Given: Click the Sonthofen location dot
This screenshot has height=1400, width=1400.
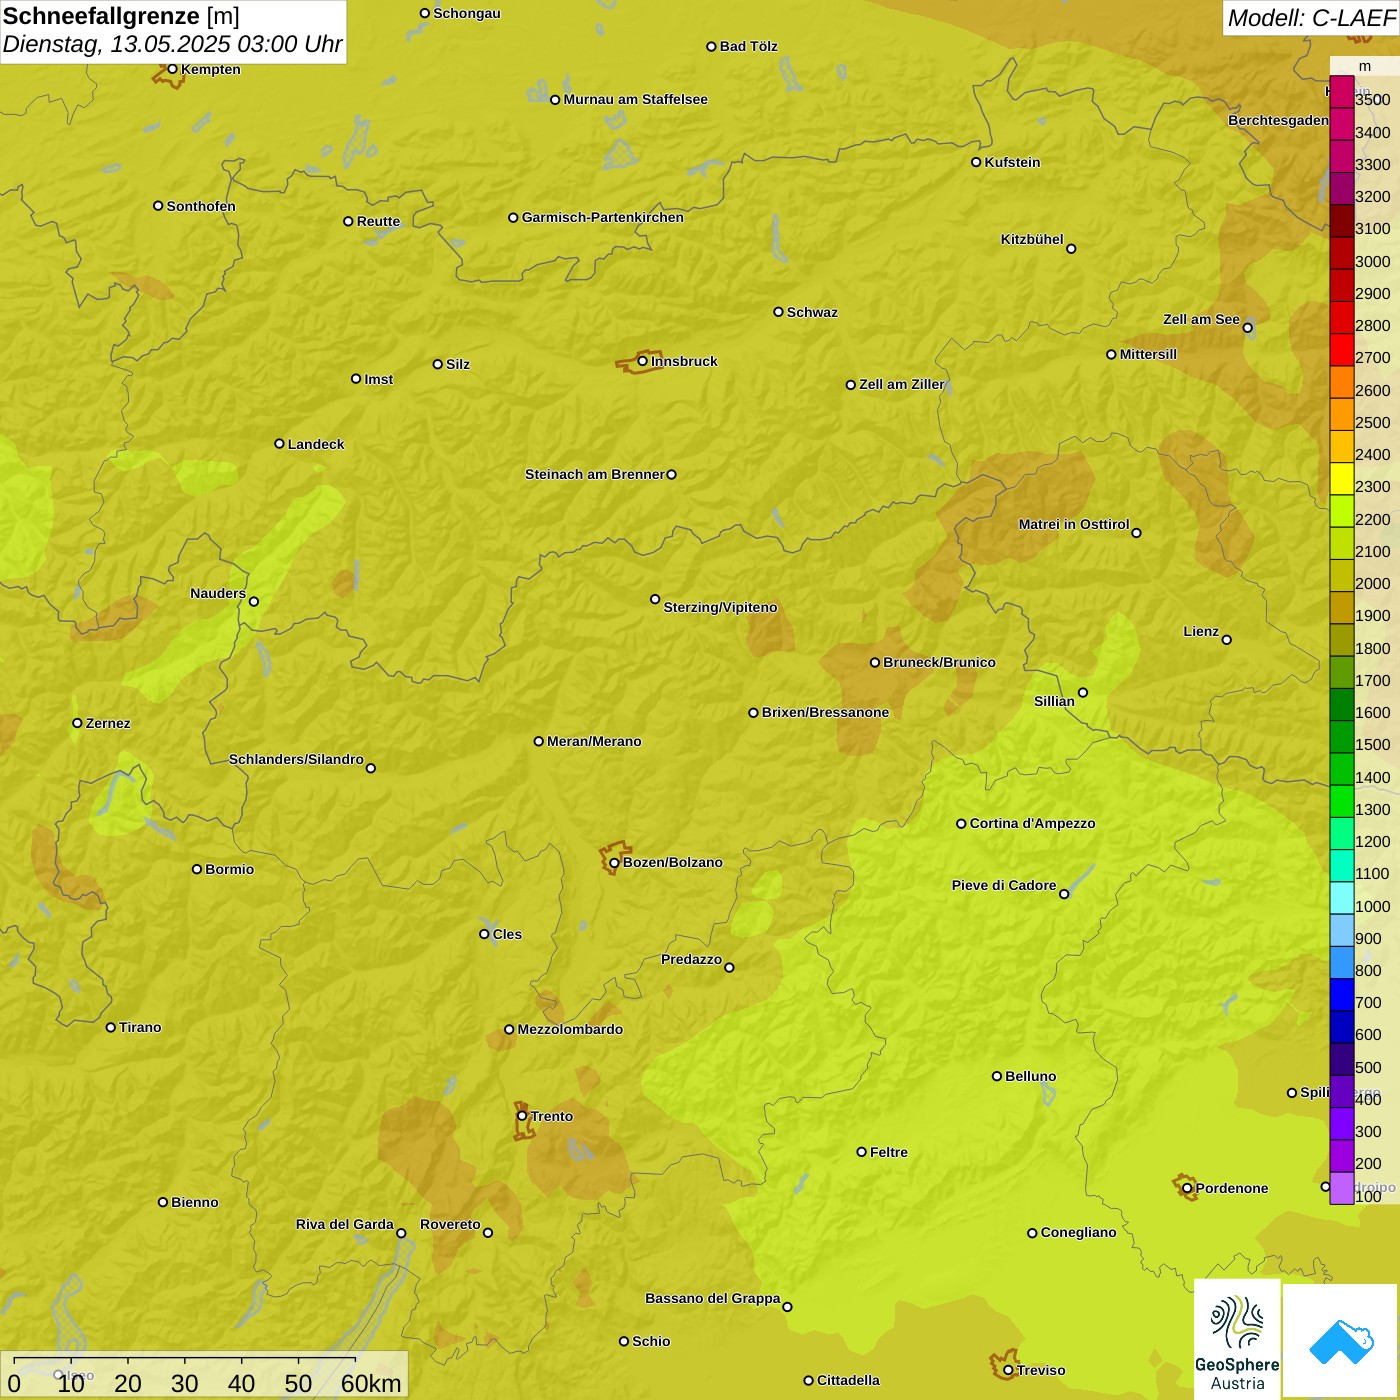Looking at the screenshot, I should point(158,206).
